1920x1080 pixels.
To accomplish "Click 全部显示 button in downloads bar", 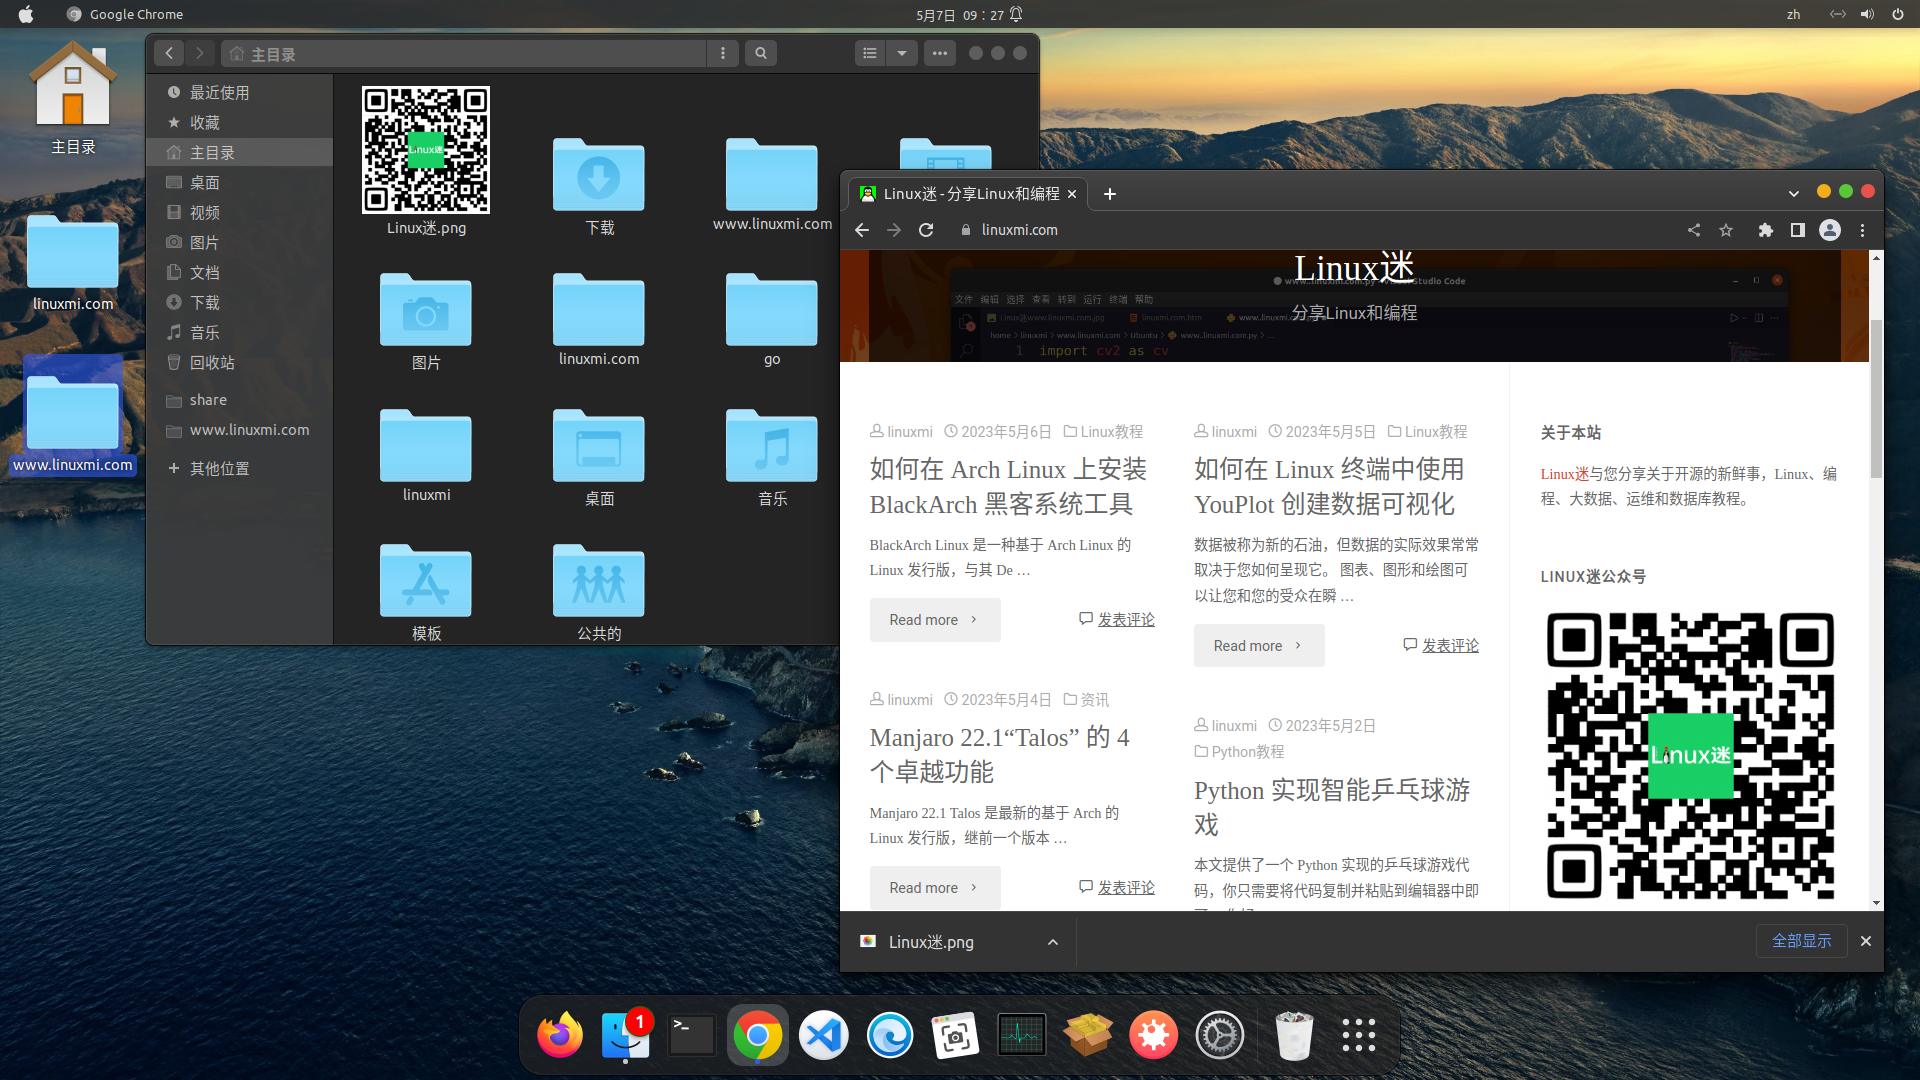I will 1802,941.
